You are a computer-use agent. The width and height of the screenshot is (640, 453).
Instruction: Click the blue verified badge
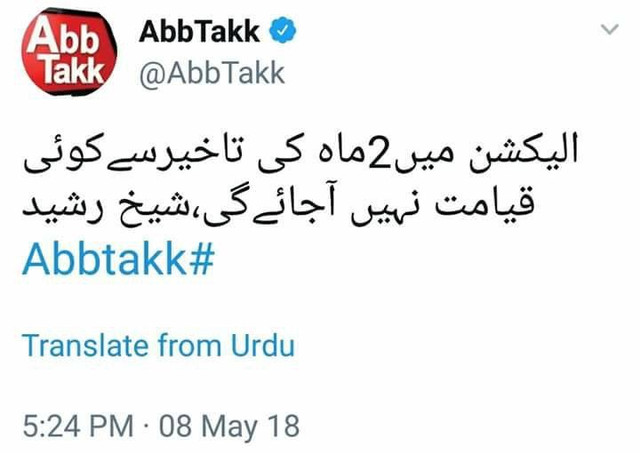(283, 30)
